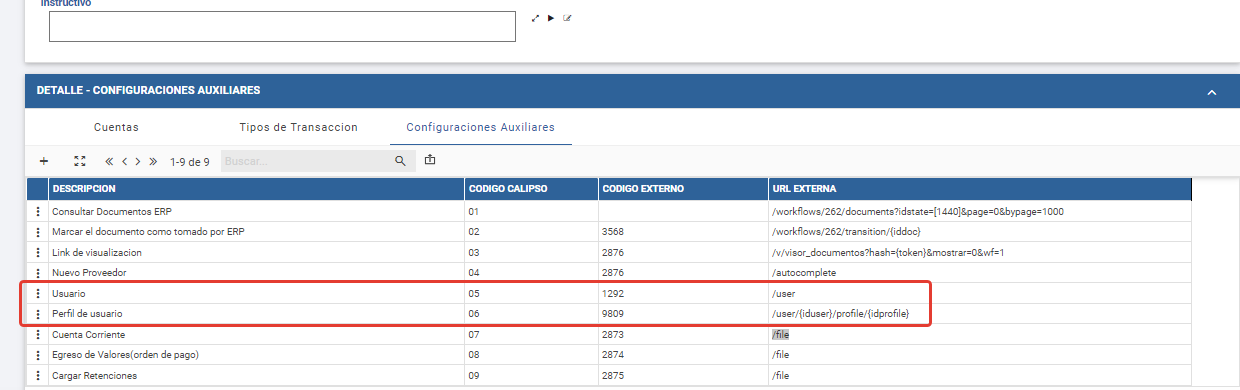
Task: Switch to the Tipos de Transaccion tab
Action: [298, 127]
